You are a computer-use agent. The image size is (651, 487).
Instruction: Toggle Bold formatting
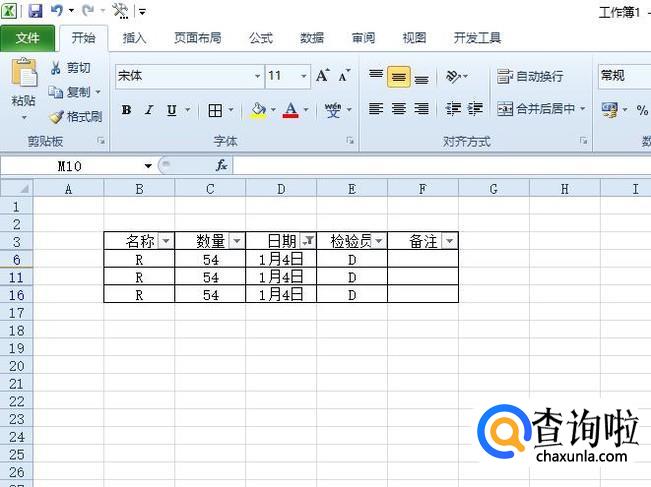point(126,110)
